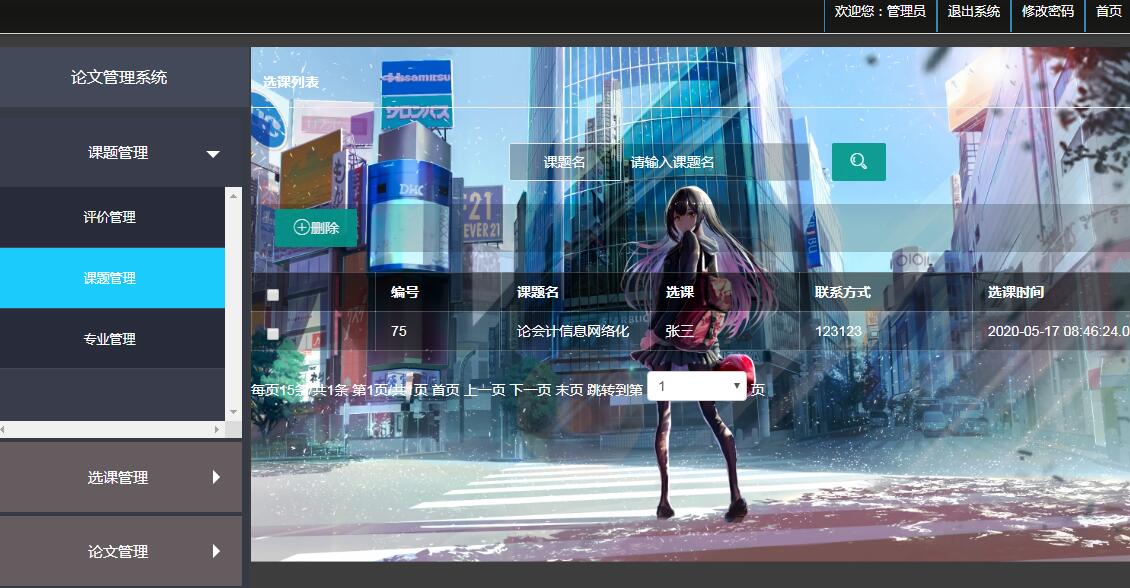This screenshot has width=1130, height=588.
Task: Open the 选课管理 menu section
Action: click(x=120, y=477)
